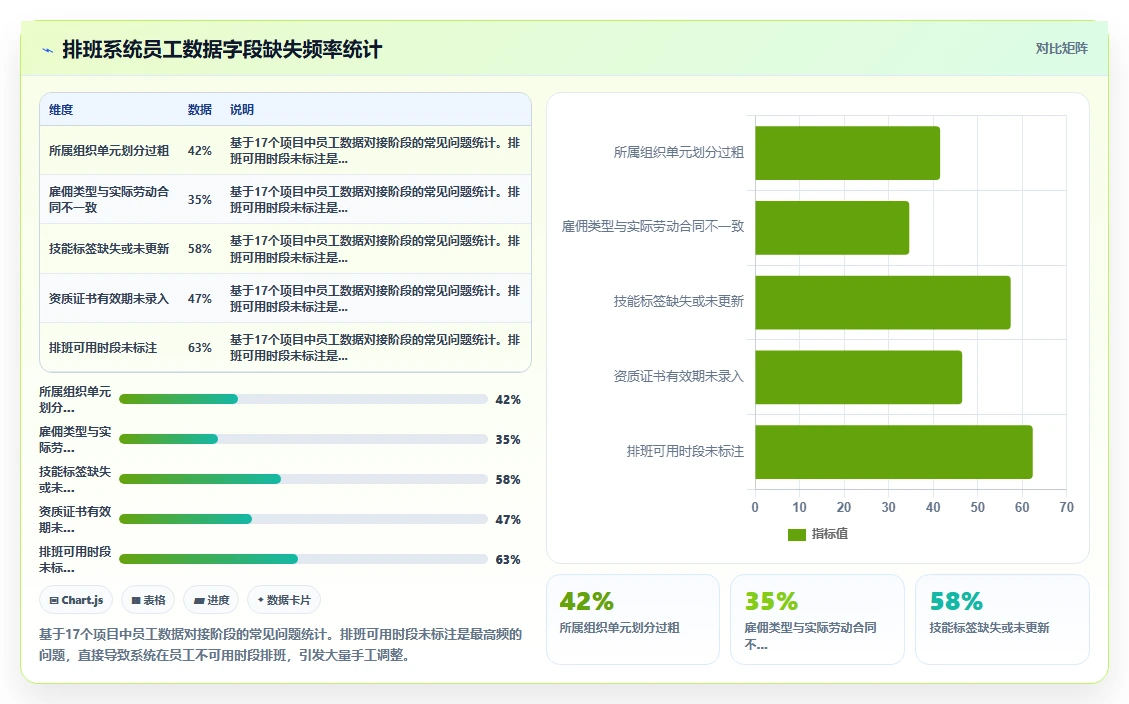Image resolution: width=1129 pixels, height=704 pixels.
Task: Click description text in 技能标签缺失或未更新 row
Action: pyautogui.click(x=374, y=248)
